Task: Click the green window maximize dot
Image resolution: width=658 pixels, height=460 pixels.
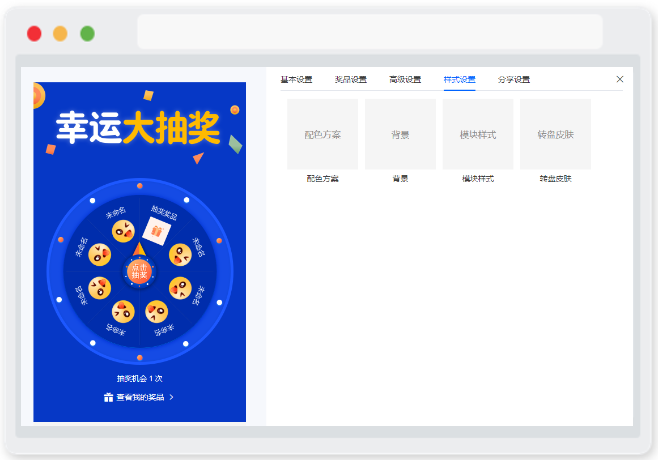Action: (87, 34)
